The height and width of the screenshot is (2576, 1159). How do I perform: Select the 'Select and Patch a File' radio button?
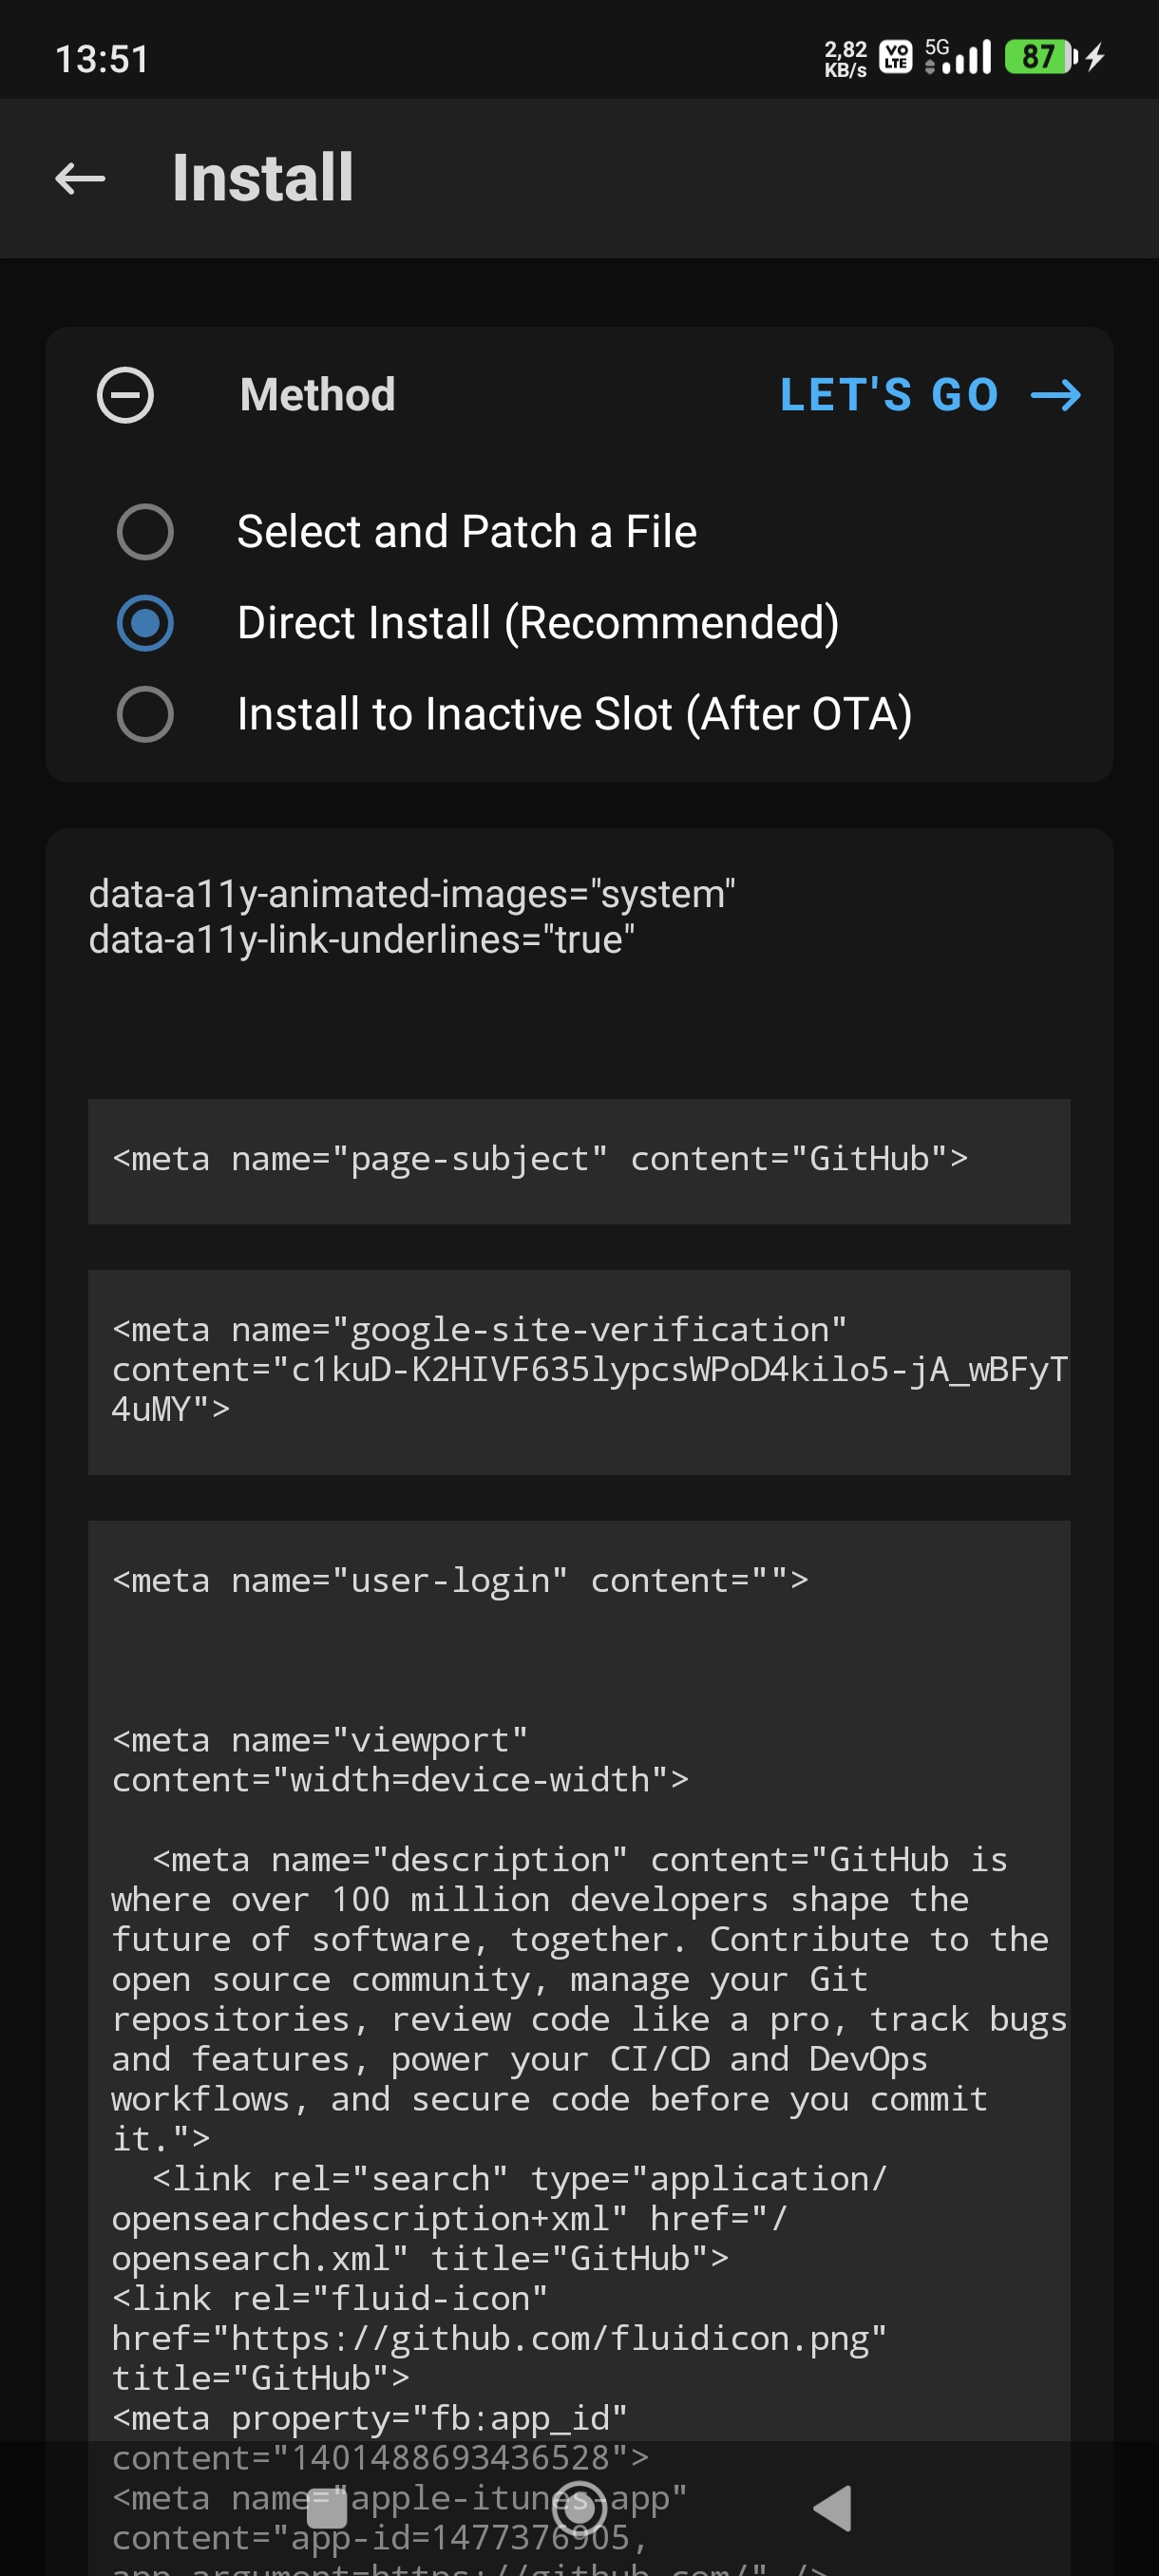pos(145,532)
